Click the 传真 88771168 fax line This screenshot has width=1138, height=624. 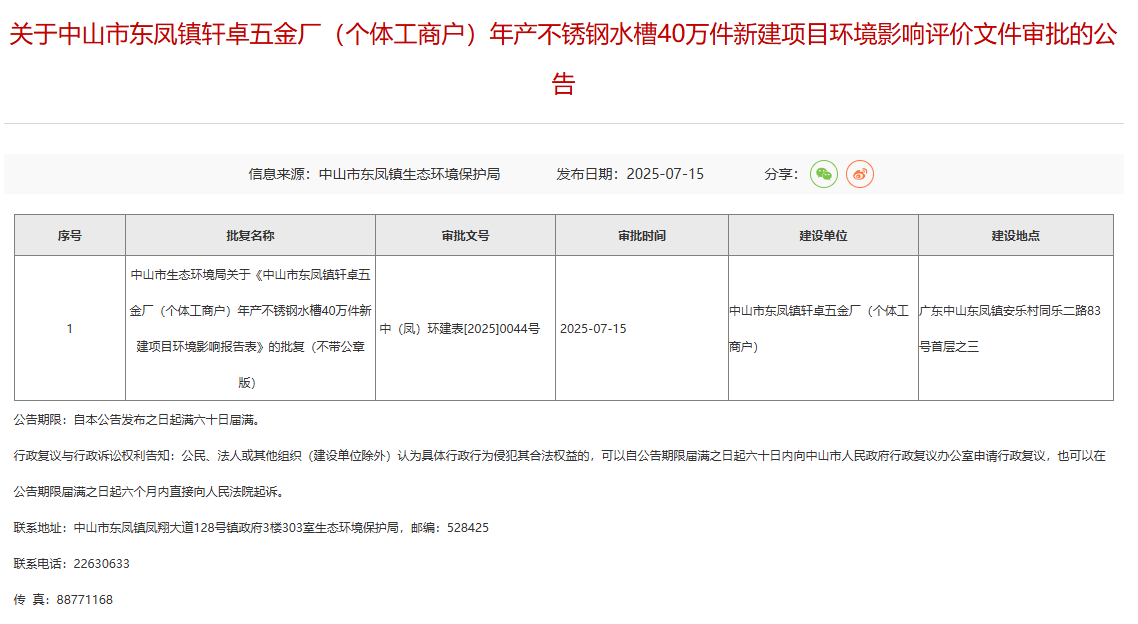(x=63, y=600)
